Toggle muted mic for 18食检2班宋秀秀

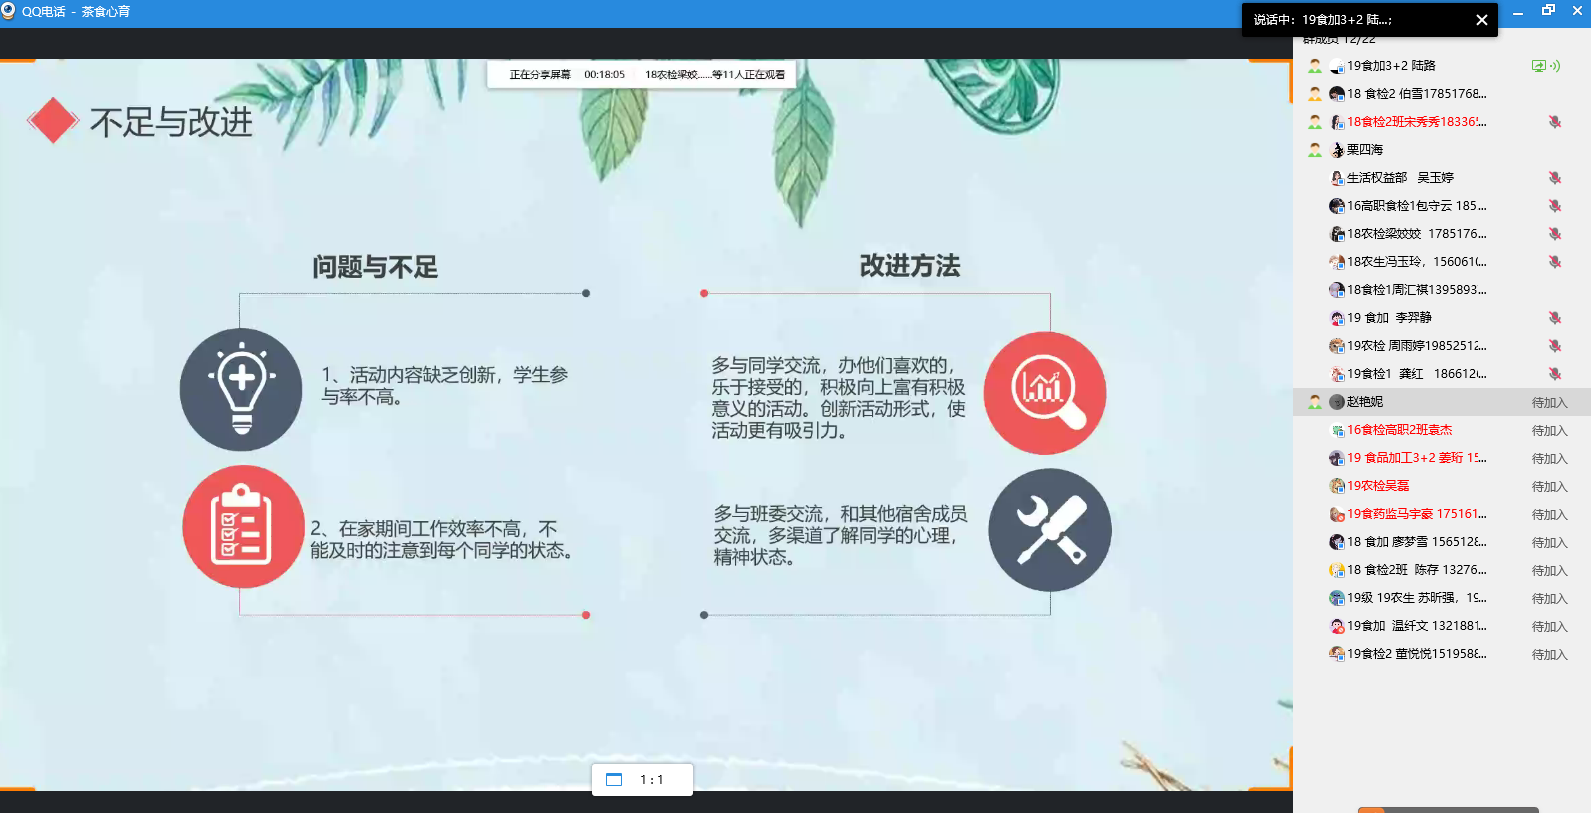click(1555, 122)
